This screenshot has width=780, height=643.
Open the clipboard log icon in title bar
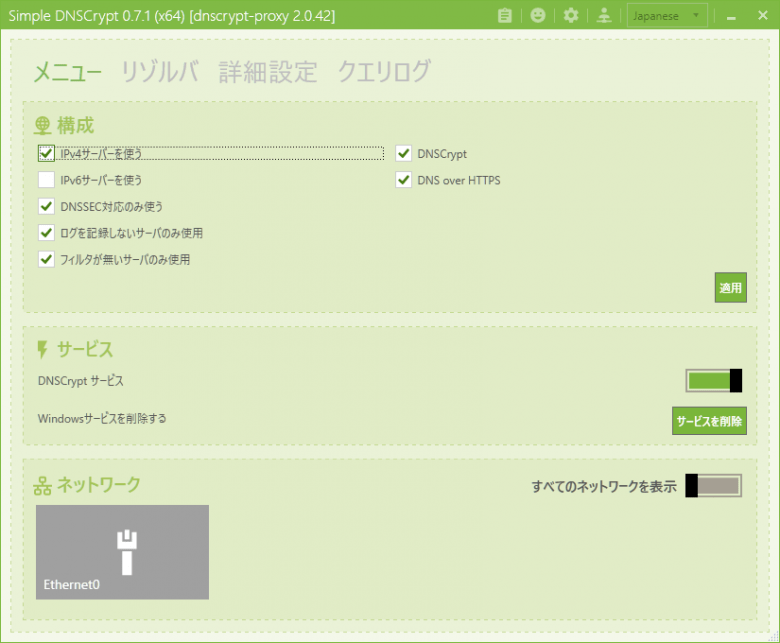504,16
